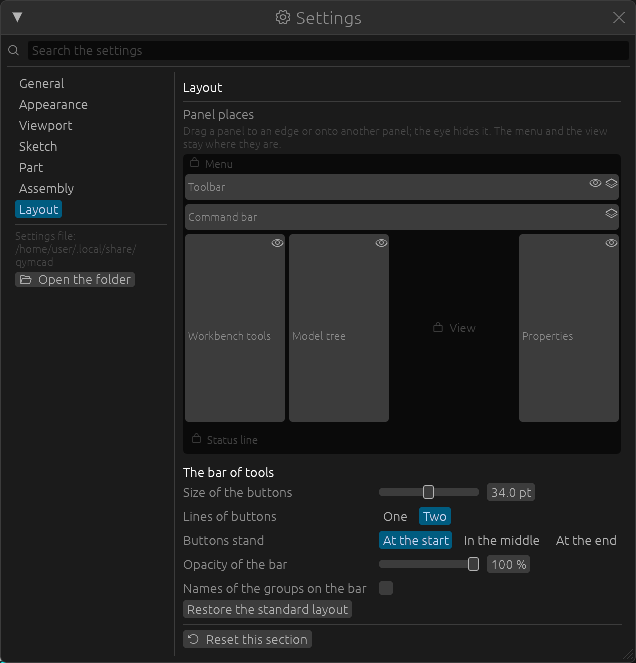Click Open the folder button
The height and width of the screenshot is (663, 636).
[x=75, y=279]
